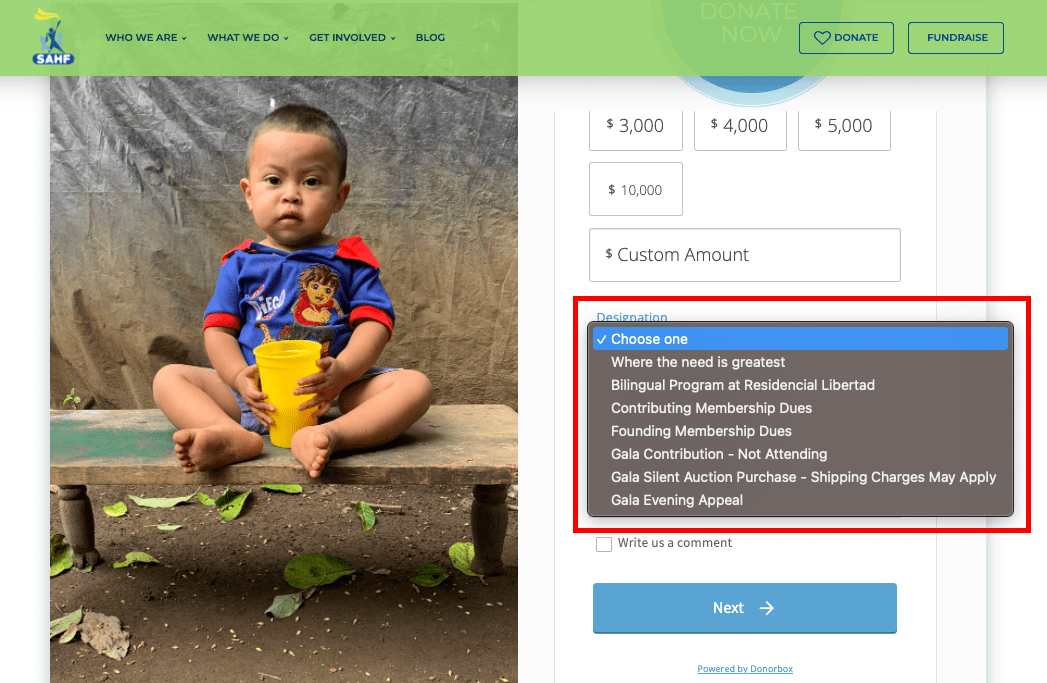Click the SAHF logo icon
The width and height of the screenshot is (1047, 683).
(x=53, y=37)
